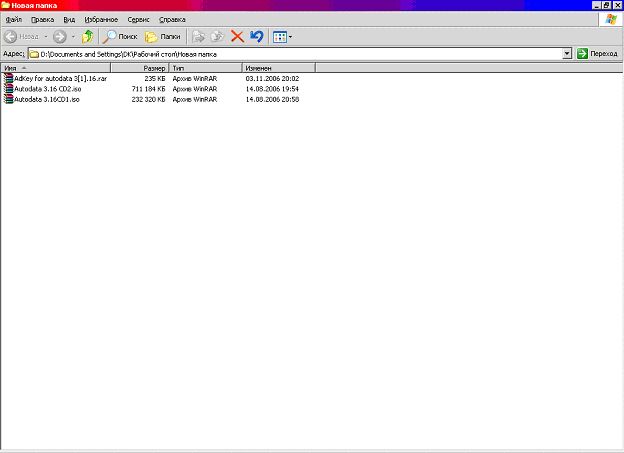Open the Справка menu
The image size is (624, 453).
coord(172,20)
